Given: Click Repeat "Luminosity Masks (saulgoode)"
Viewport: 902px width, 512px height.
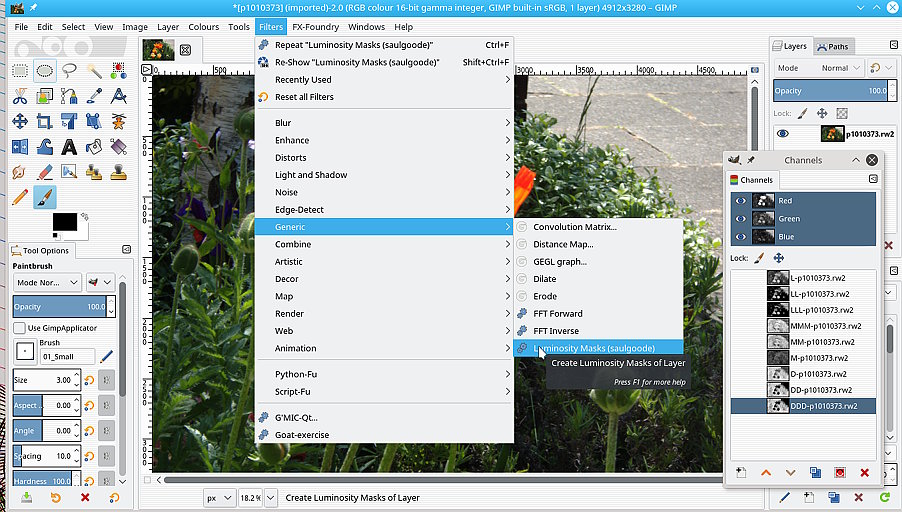Looking at the screenshot, I should click(x=384, y=45).
